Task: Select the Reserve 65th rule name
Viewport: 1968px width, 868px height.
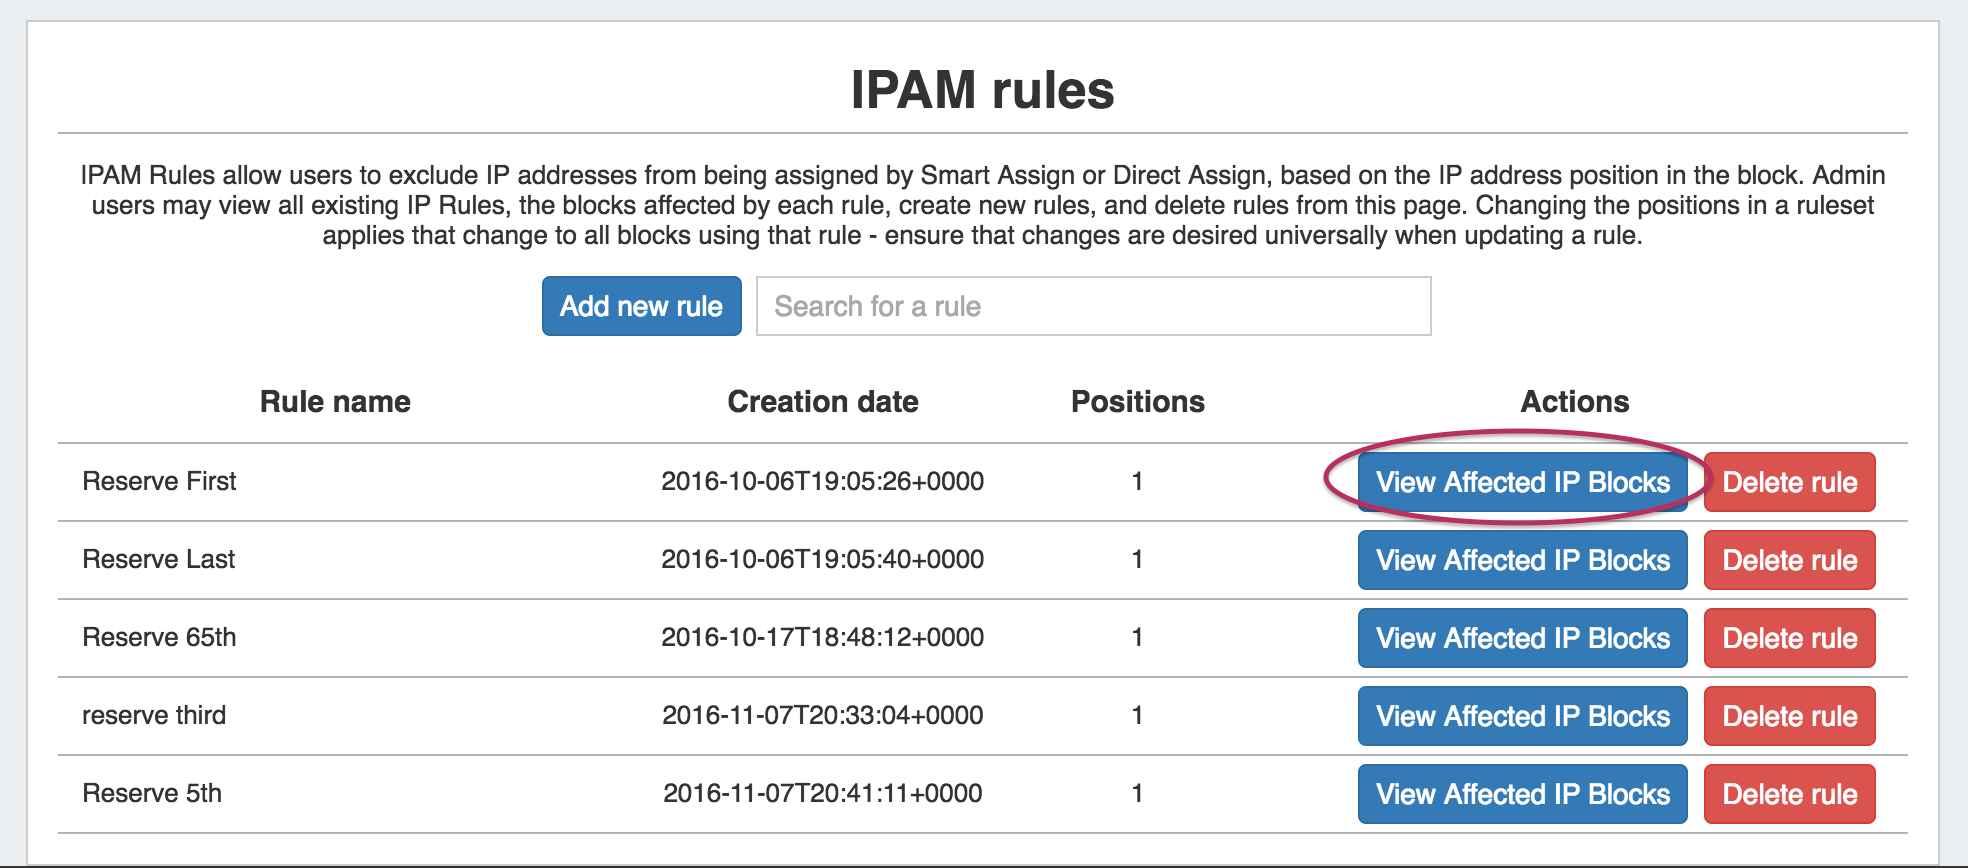Action: (159, 637)
